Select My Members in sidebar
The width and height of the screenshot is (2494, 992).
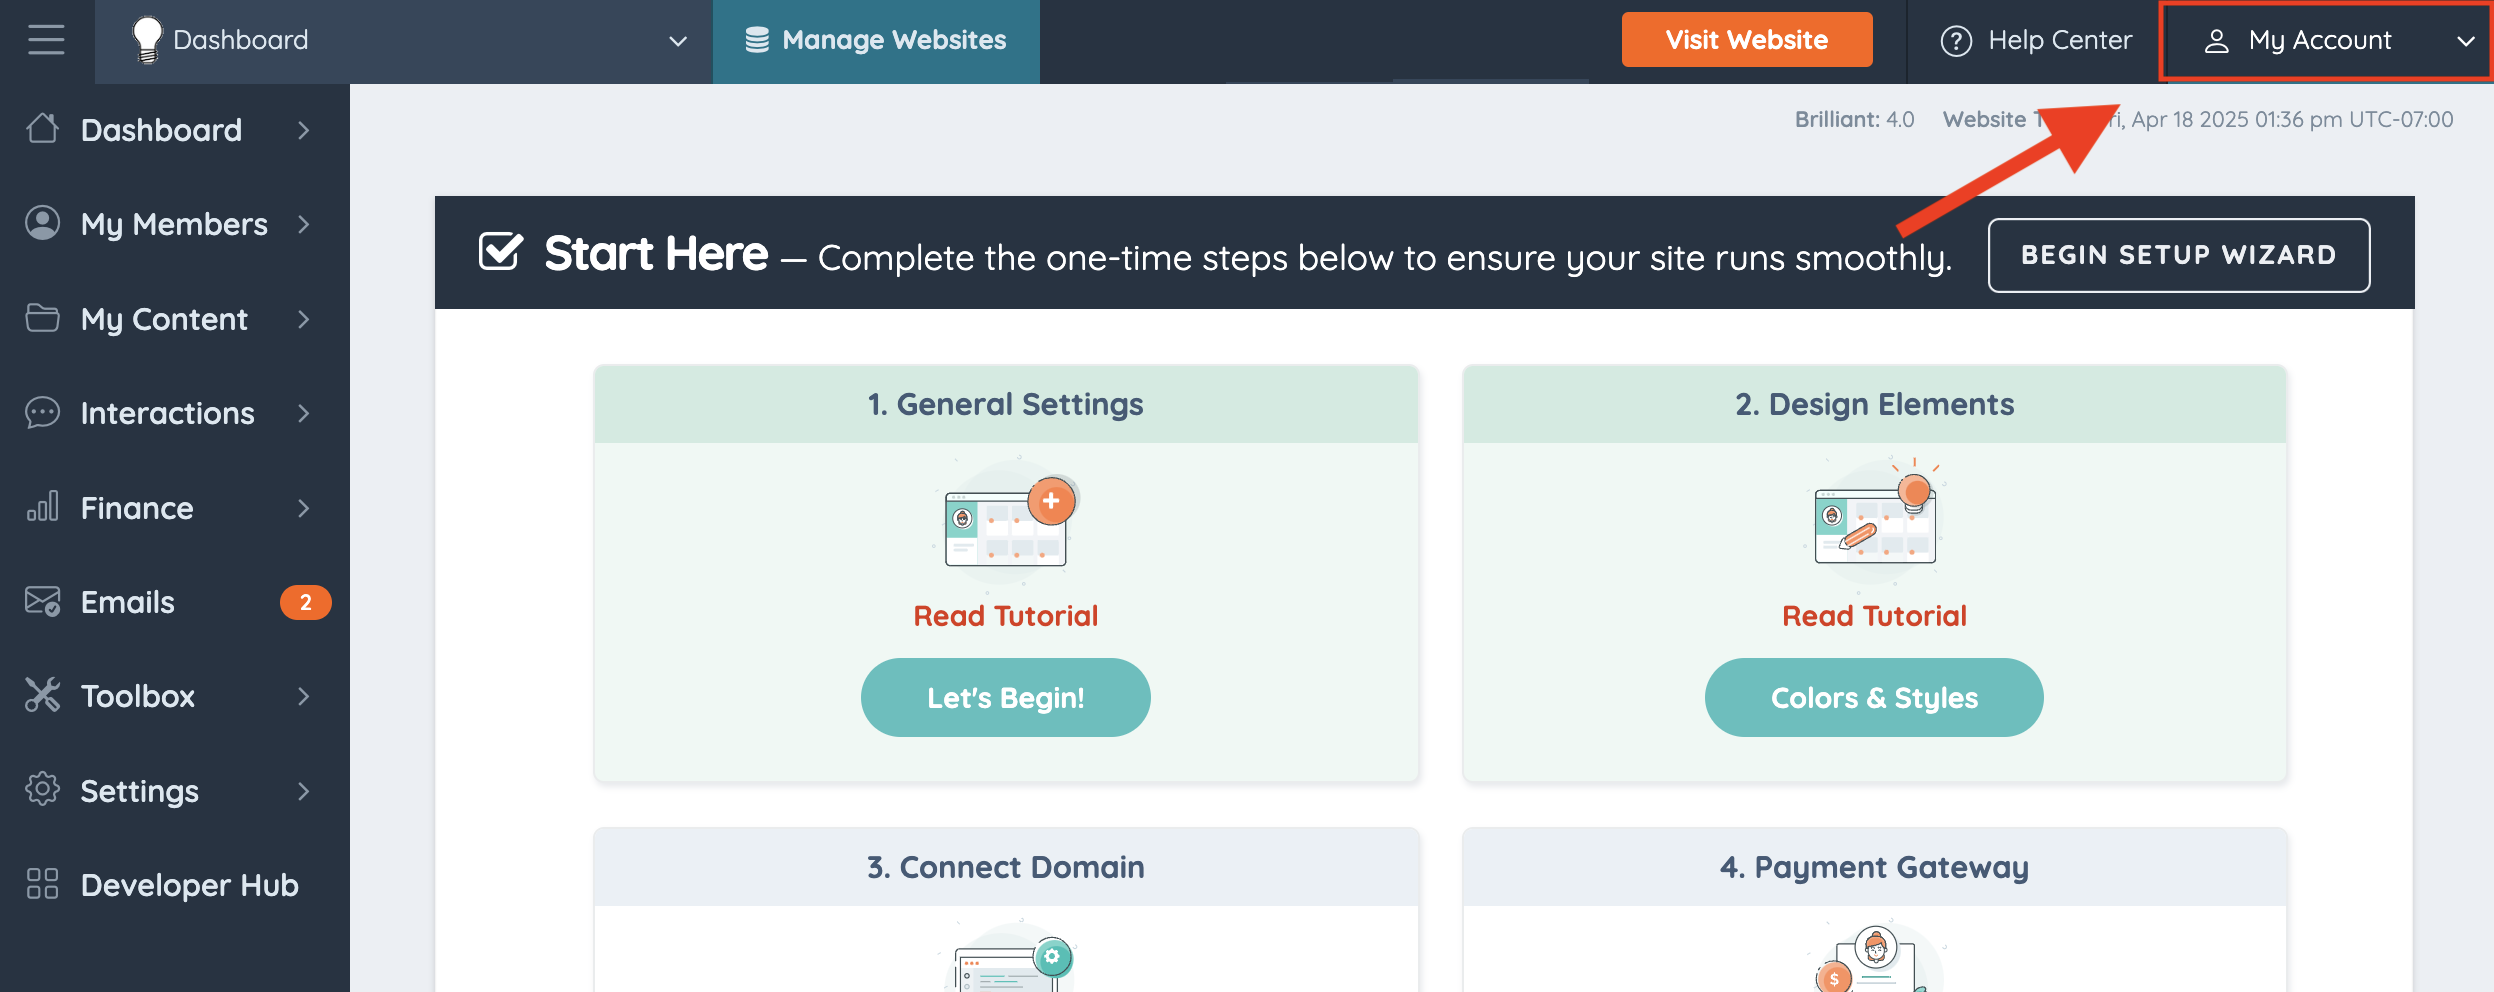[174, 224]
